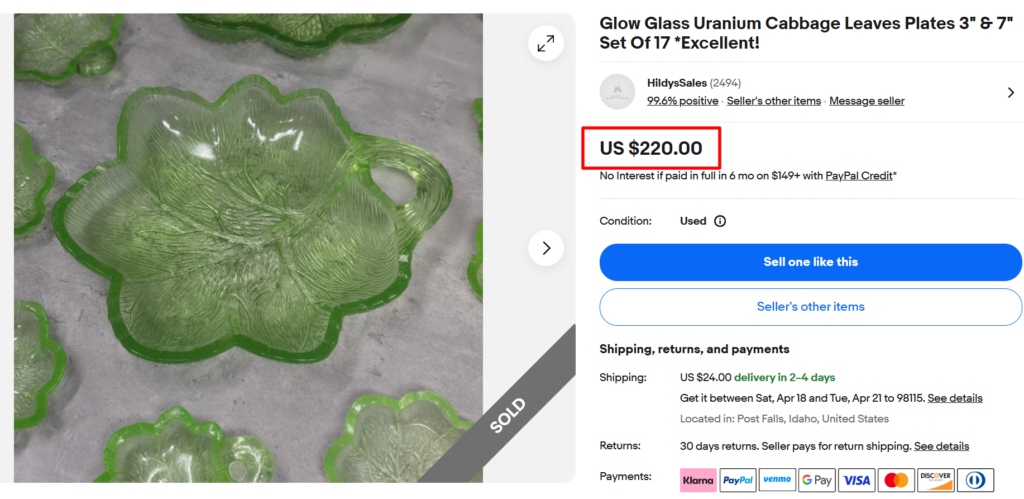Image resolution: width=1024 pixels, height=499 pixels.
Task: Open the PayPal Credit link
Action: [x=859, y=176]
